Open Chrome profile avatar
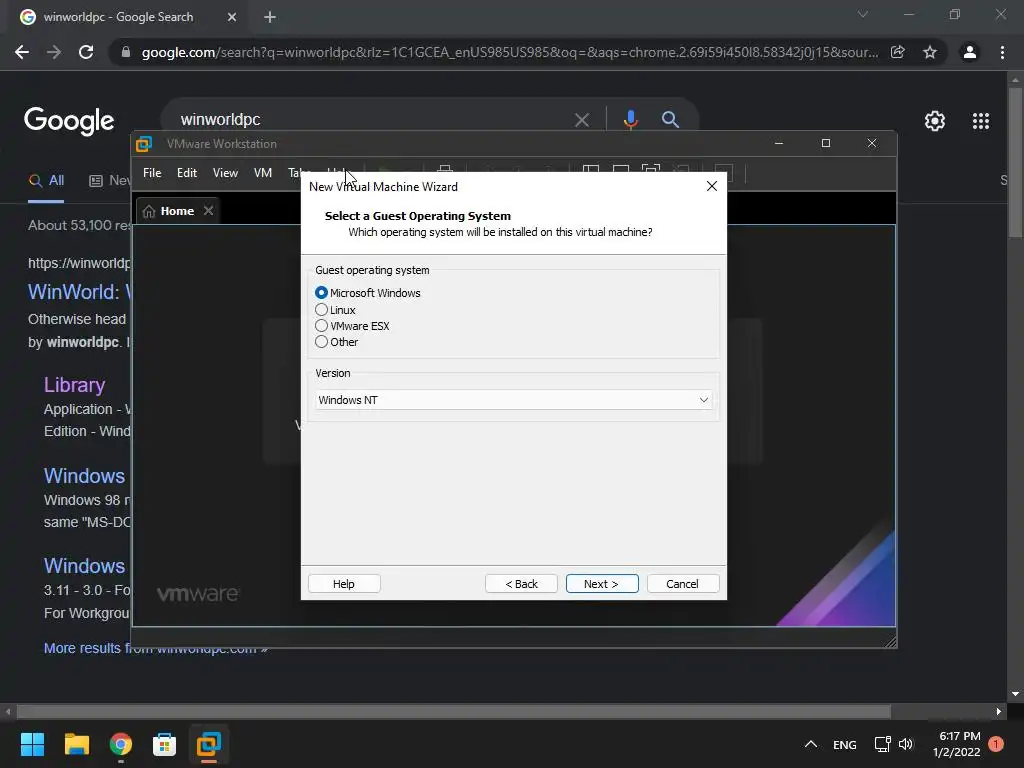 coord(970,52)
